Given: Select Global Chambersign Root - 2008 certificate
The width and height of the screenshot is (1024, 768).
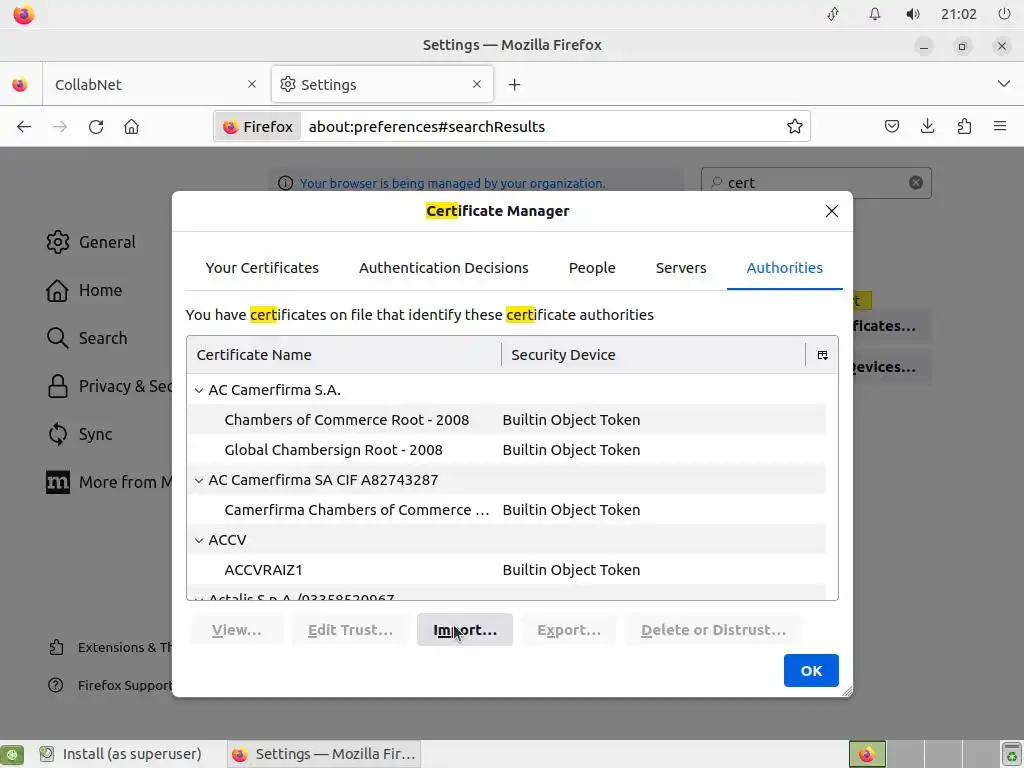Looking at the screenshot, I should pyautogui.click(x=507, y=450).
